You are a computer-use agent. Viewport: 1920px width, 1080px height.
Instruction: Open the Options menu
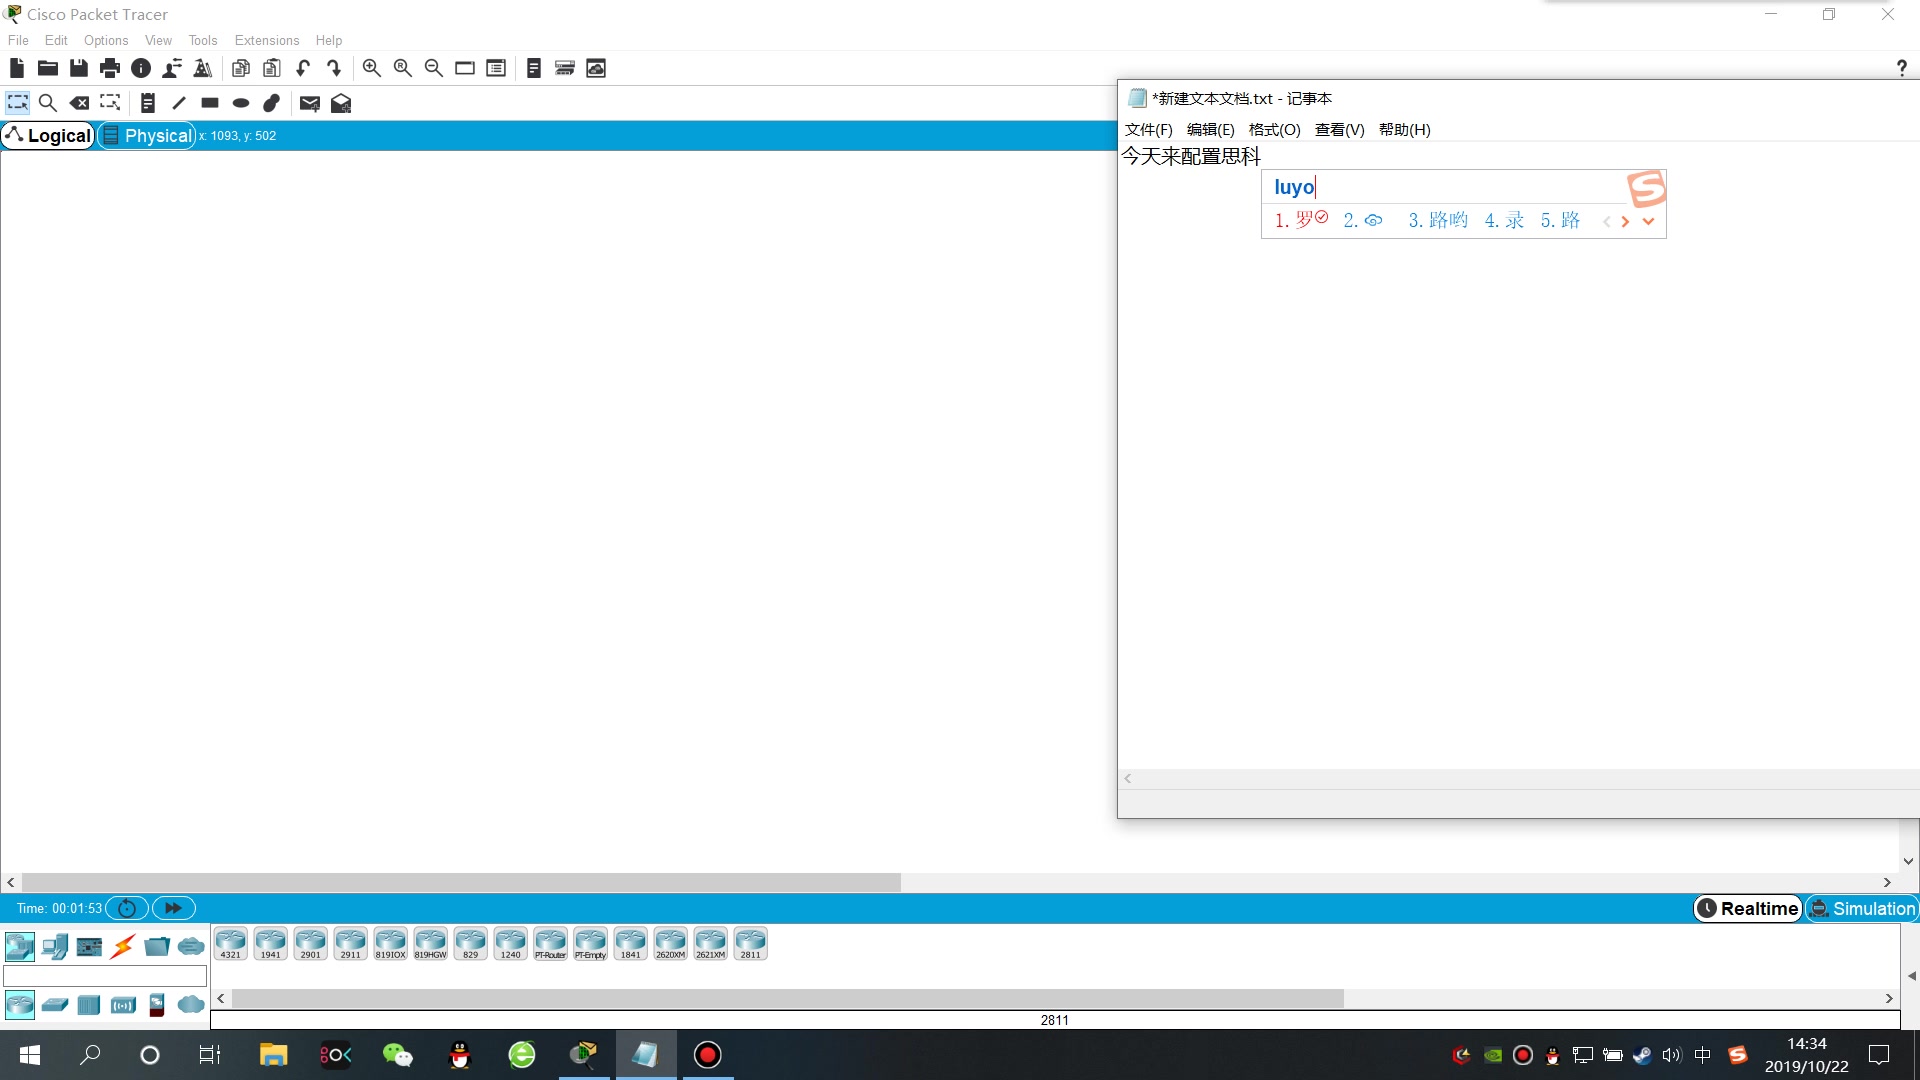(x=106, y=40)
